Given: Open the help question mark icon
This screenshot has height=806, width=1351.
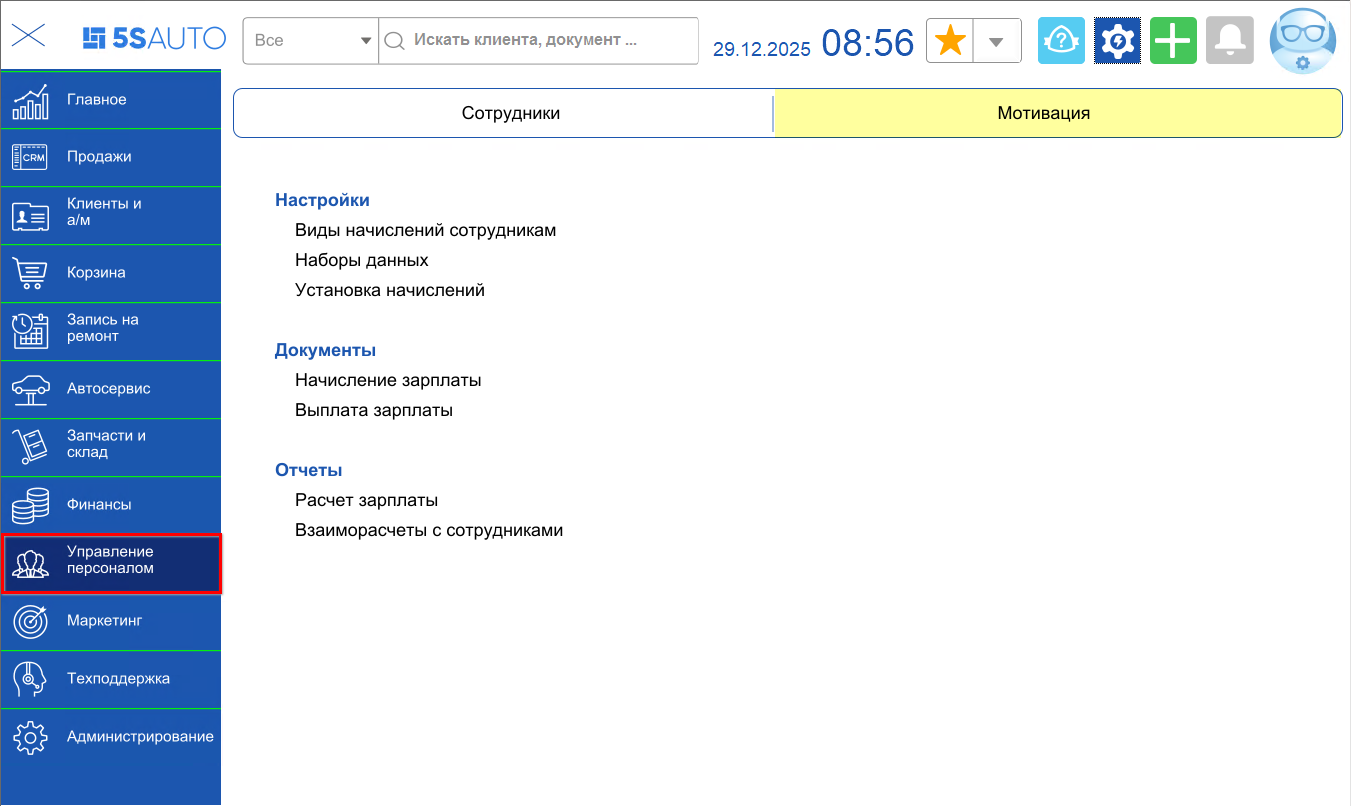Looking at the screenshot, I should pyautogui.click(x=1061, y=40).
